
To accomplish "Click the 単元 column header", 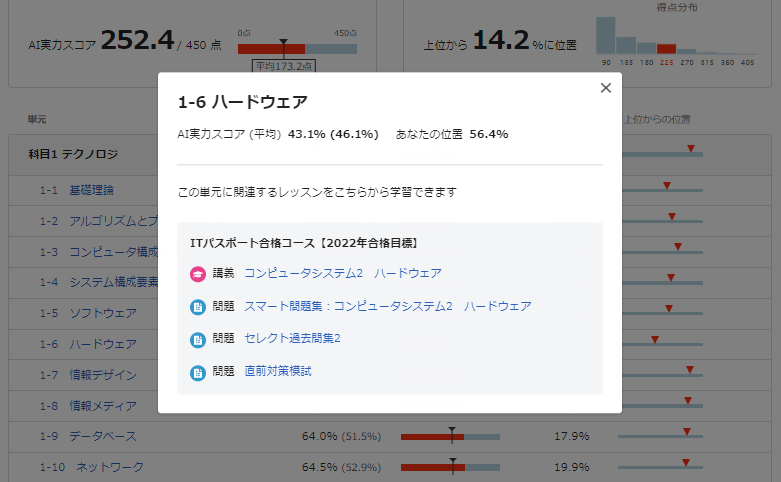I will [37, 120].
